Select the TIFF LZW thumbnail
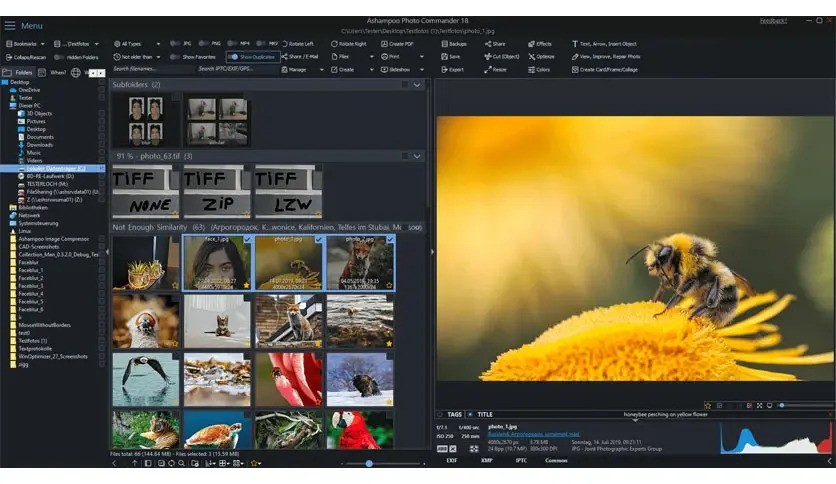 [288, 191]
